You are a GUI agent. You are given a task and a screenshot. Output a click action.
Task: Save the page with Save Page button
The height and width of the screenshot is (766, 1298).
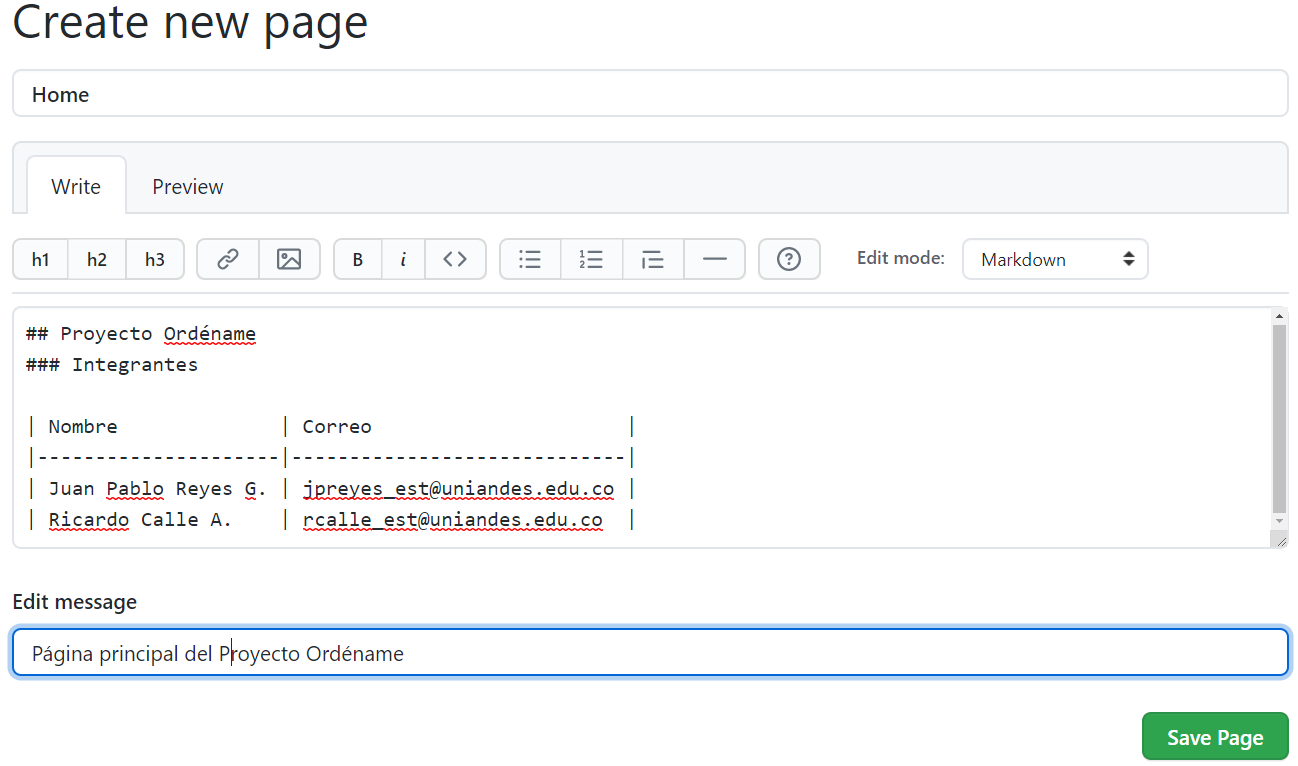[x=1214, y=736]
